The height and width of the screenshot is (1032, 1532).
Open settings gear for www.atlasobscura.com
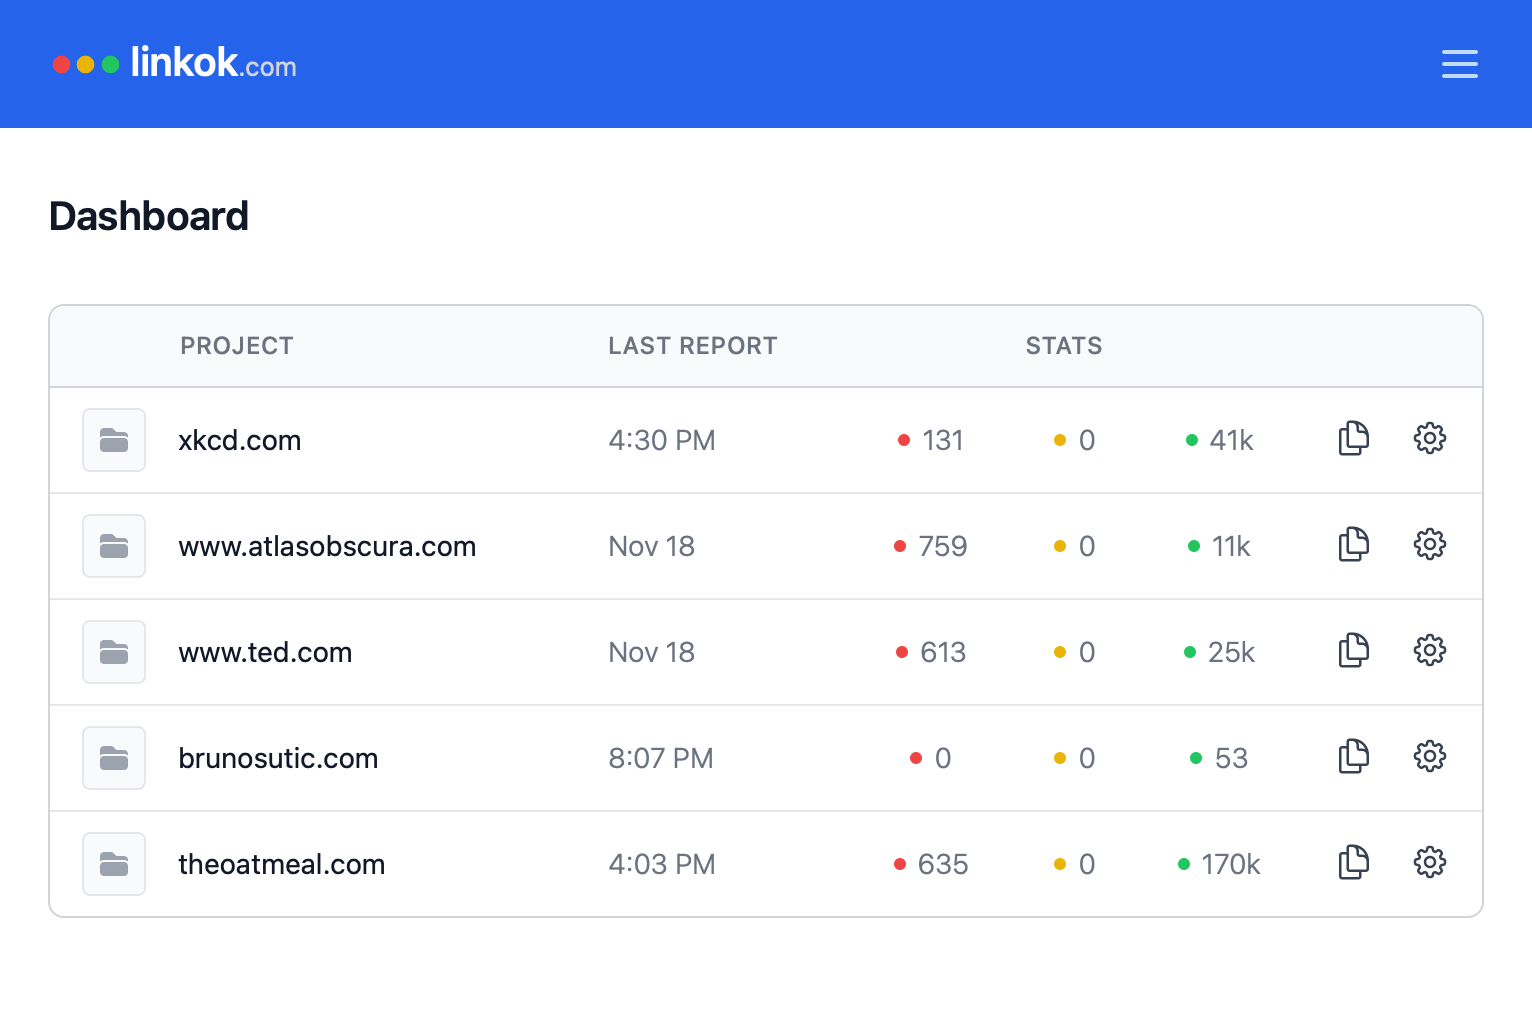1429,545
